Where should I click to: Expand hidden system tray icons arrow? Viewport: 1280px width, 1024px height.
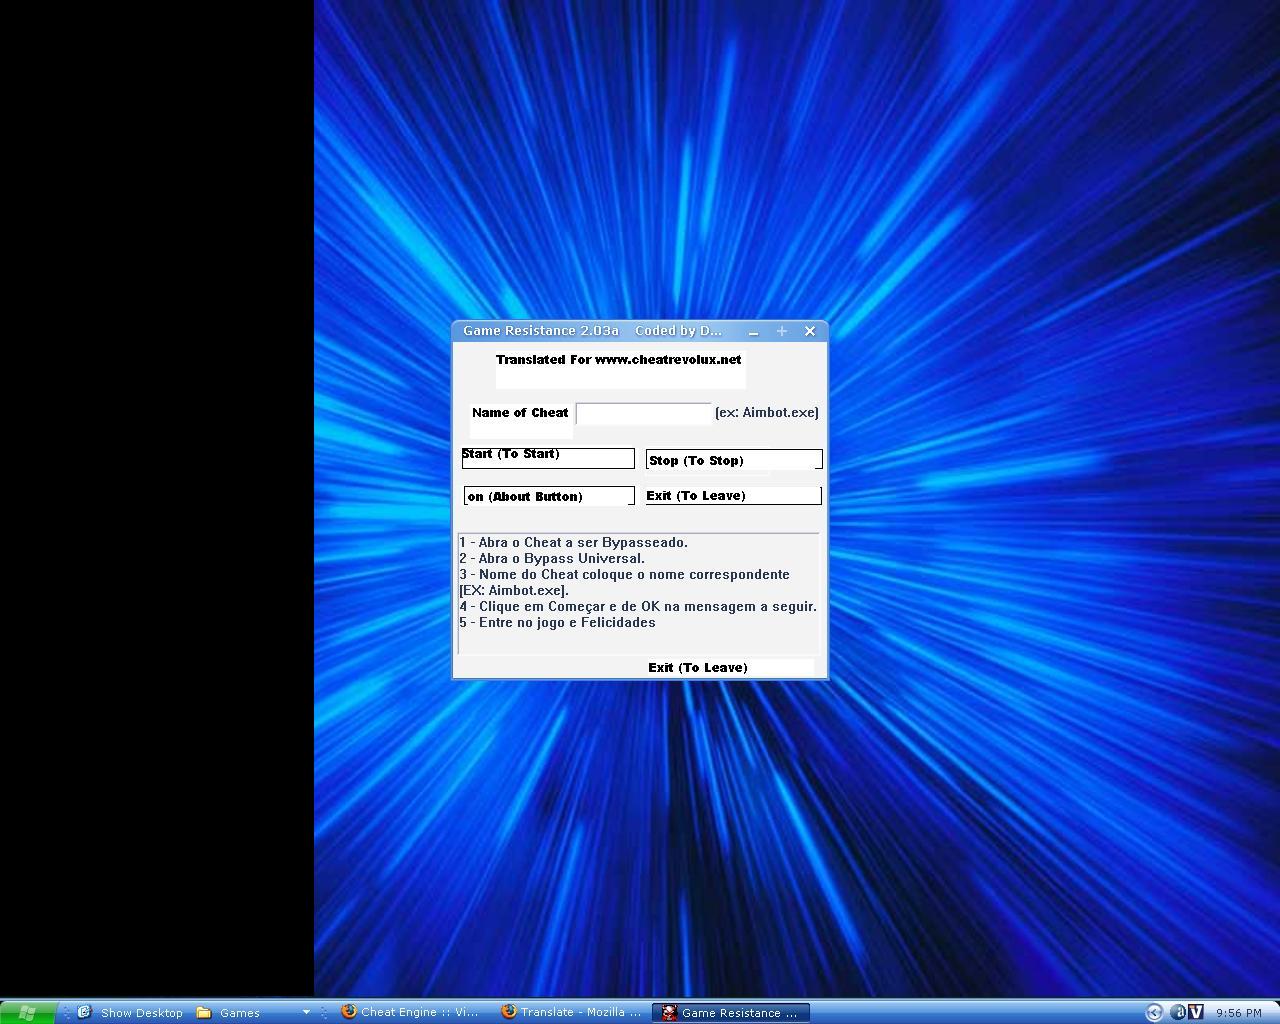[1154, 1012]
